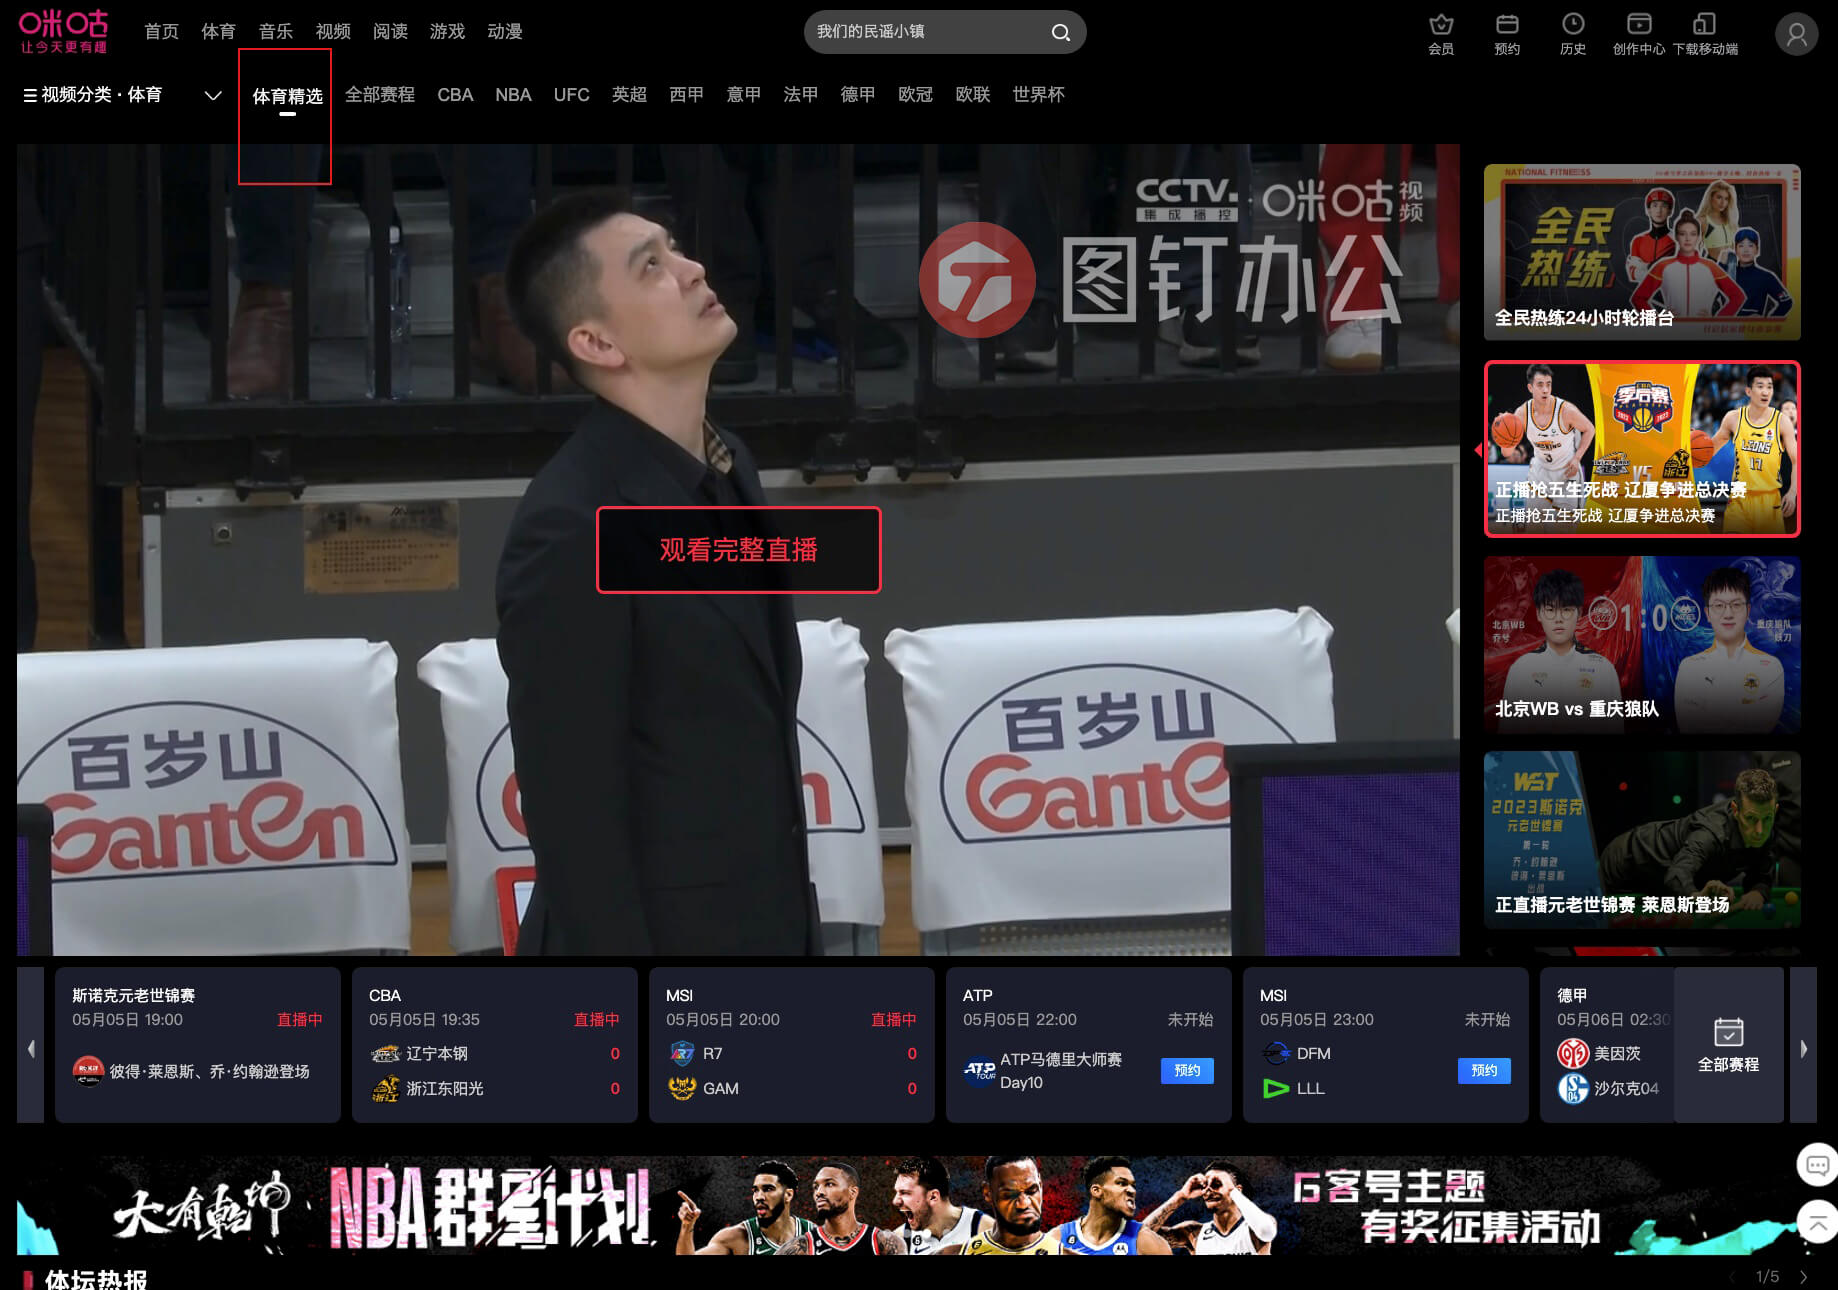The image size is (1838, 1290).
Task: Click the Migu logo
Action: 63,31
